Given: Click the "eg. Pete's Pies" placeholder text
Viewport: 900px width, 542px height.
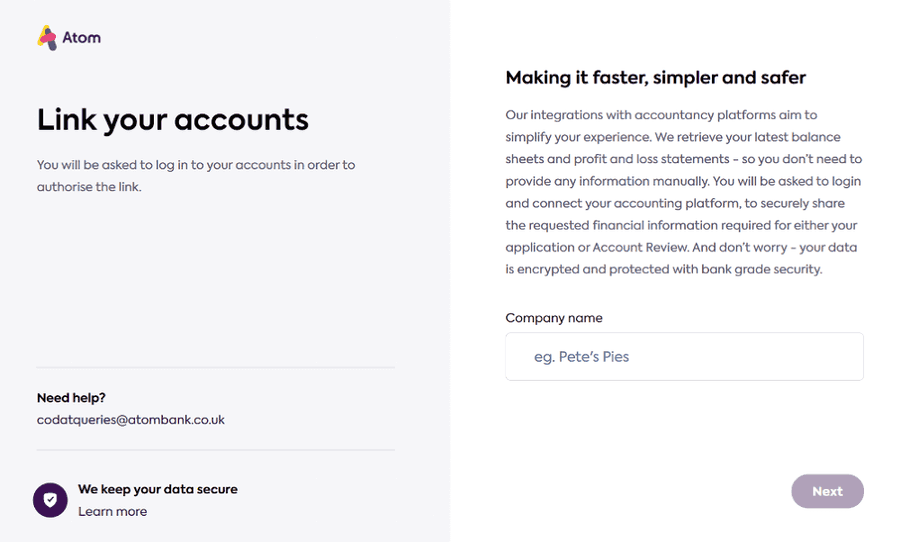Looking at the screenshot, I should coord(581,357).
